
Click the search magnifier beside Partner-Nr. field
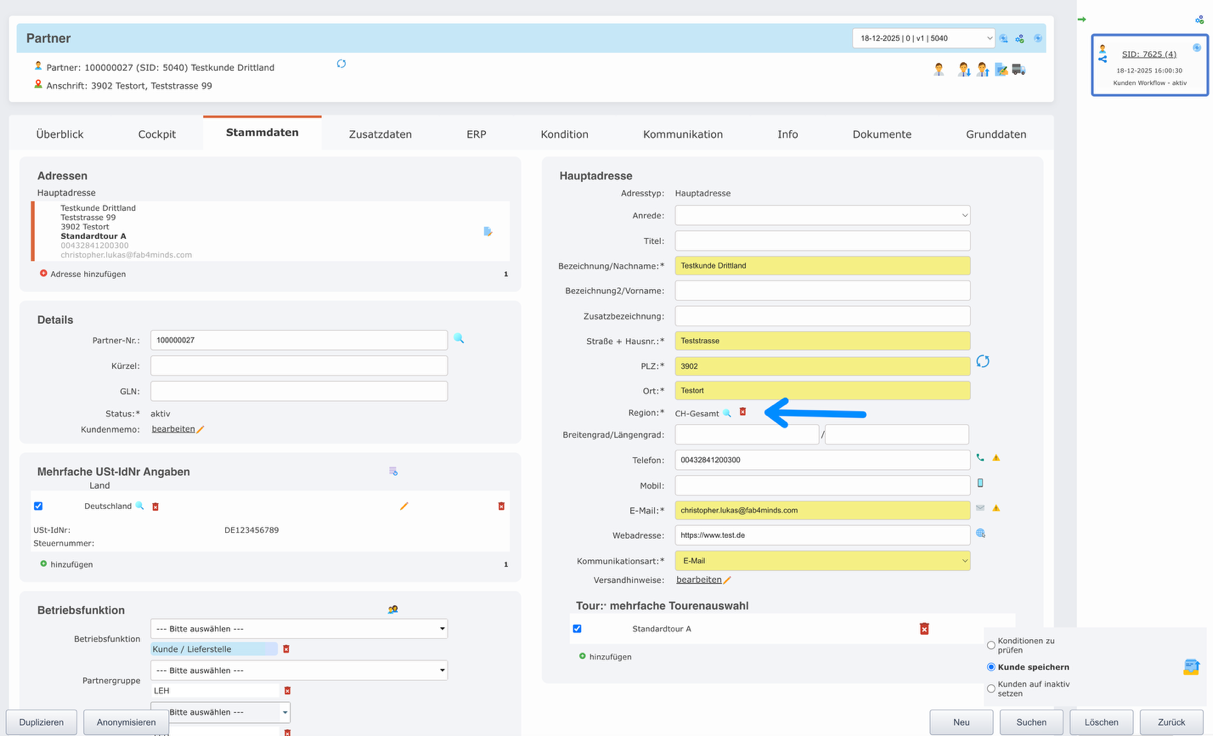pyautogui.click(x=459, y=339)
